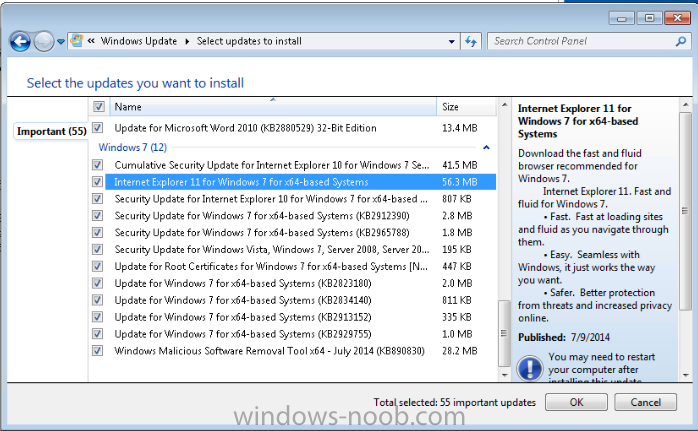Uncheck Update KB2929755 checkbox
The image size is (698, 431).
coord(97,334)
